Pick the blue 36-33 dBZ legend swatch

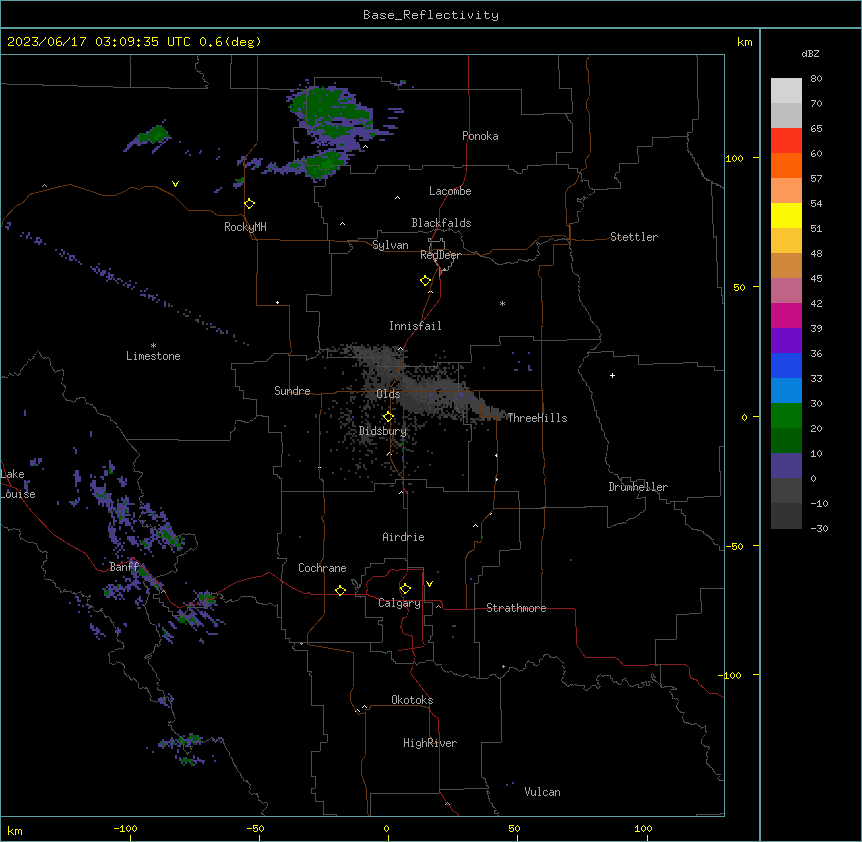pos(786,365)
